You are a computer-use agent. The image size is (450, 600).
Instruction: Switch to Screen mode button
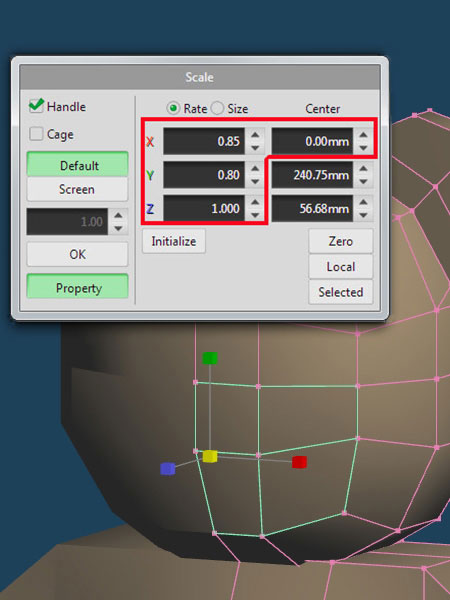click(x=78, y=189)
